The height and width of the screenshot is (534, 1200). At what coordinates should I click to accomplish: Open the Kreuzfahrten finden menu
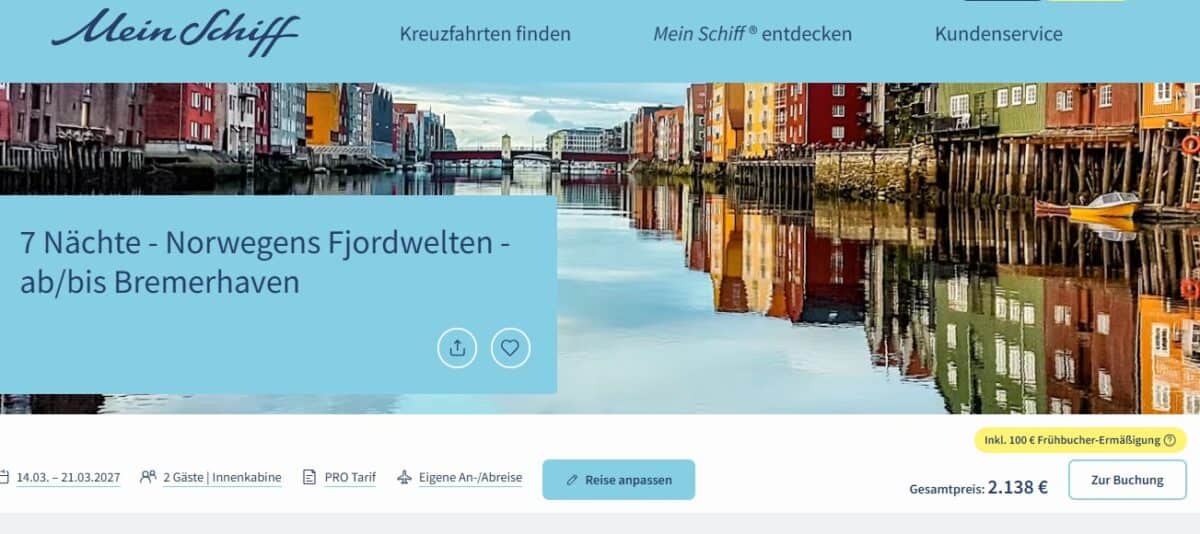485,34
